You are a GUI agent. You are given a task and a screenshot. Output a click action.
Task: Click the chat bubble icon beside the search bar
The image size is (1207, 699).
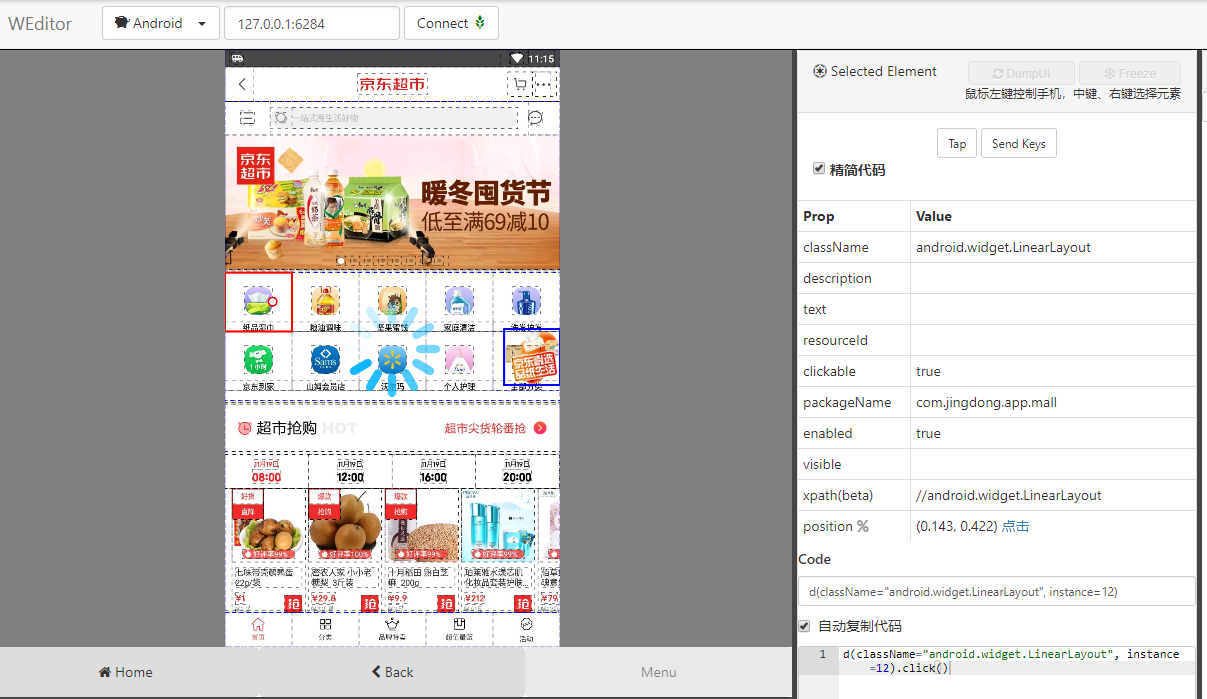536,118
